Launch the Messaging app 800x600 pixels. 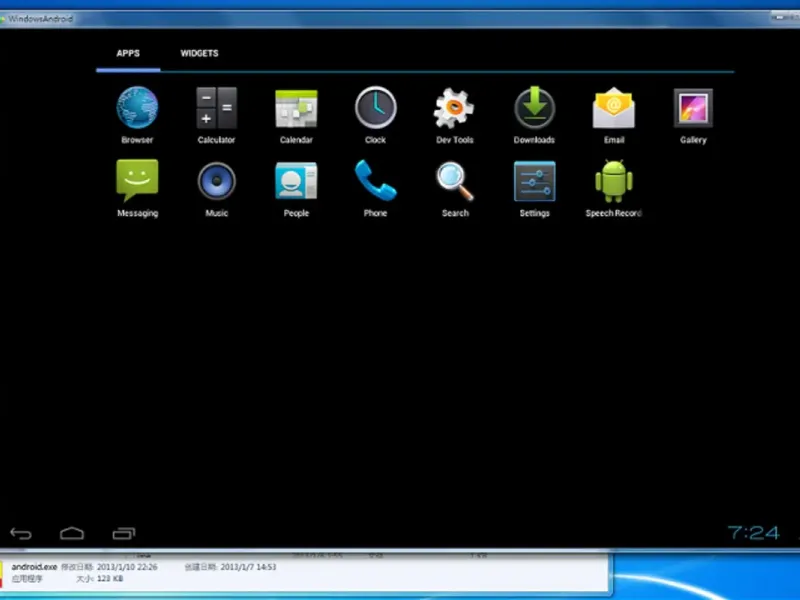point(137,188)
